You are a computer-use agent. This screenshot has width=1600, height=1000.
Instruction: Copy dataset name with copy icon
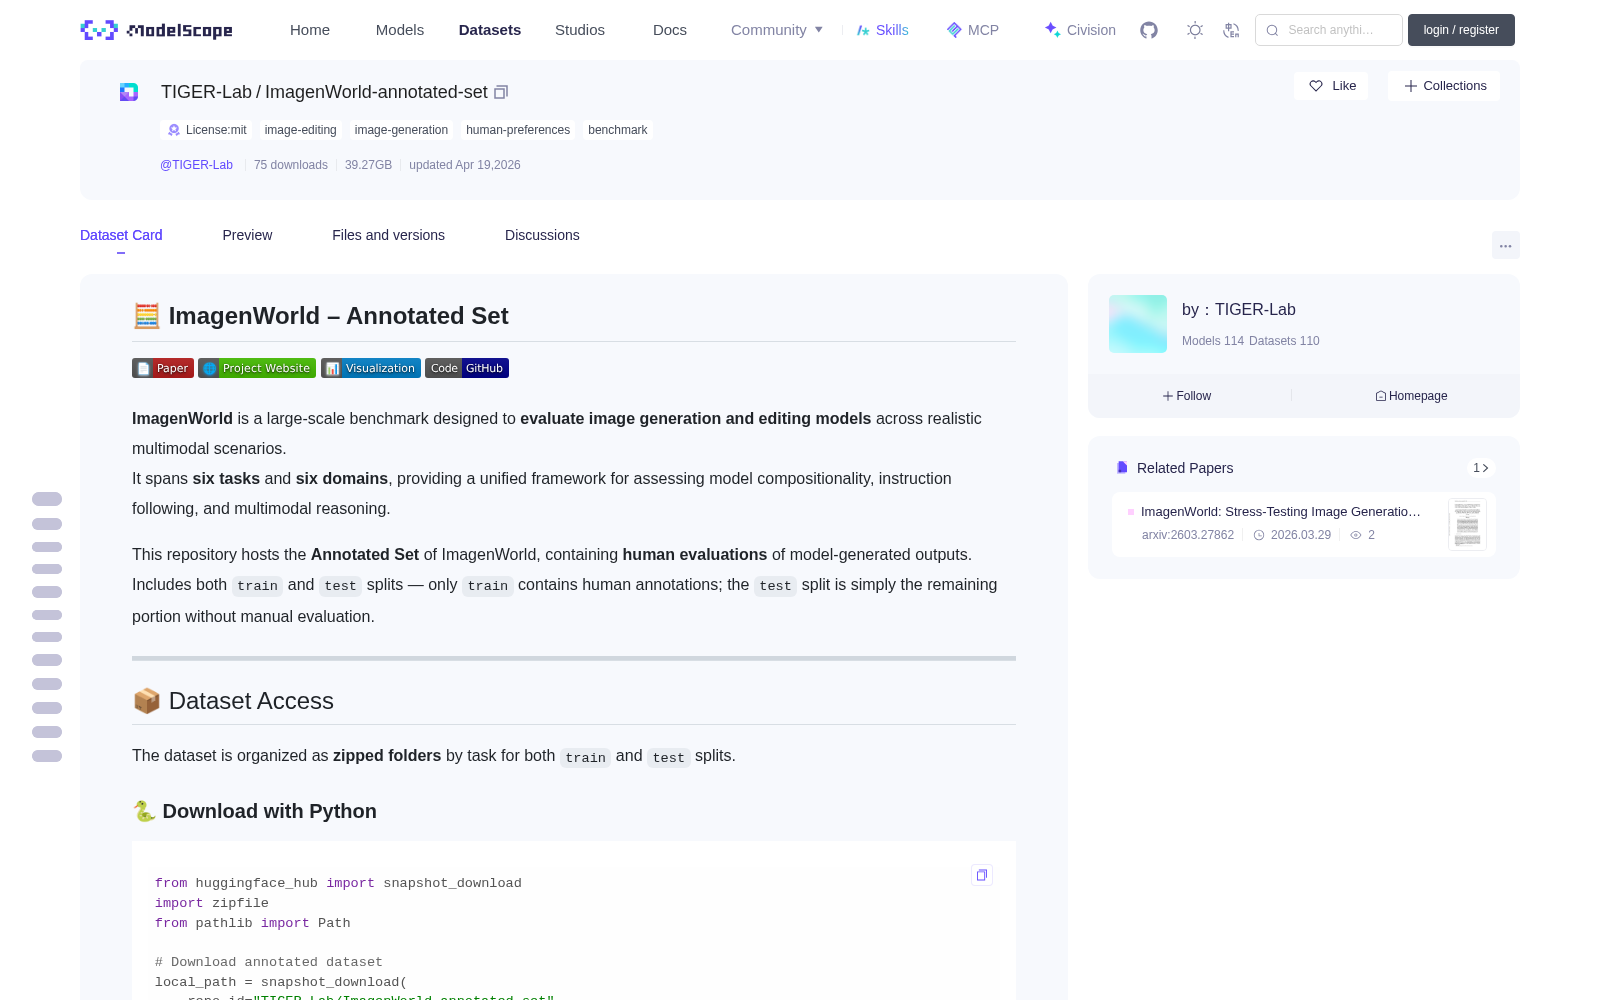pos(501,92)
